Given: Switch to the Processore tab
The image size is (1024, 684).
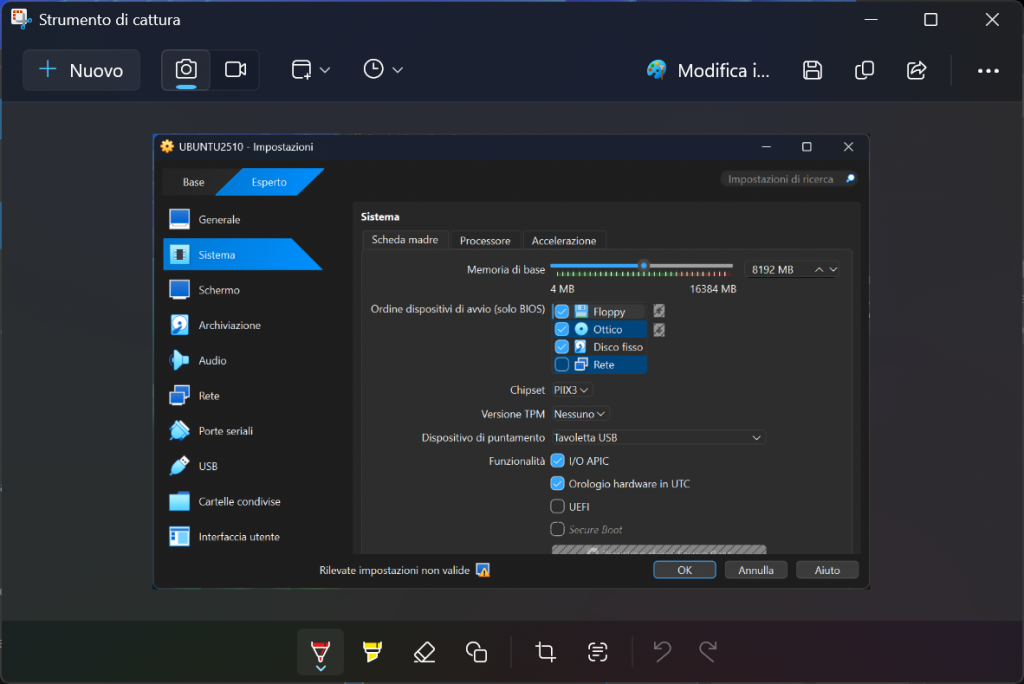Looking at the screenshot, I should click(485, 241).
